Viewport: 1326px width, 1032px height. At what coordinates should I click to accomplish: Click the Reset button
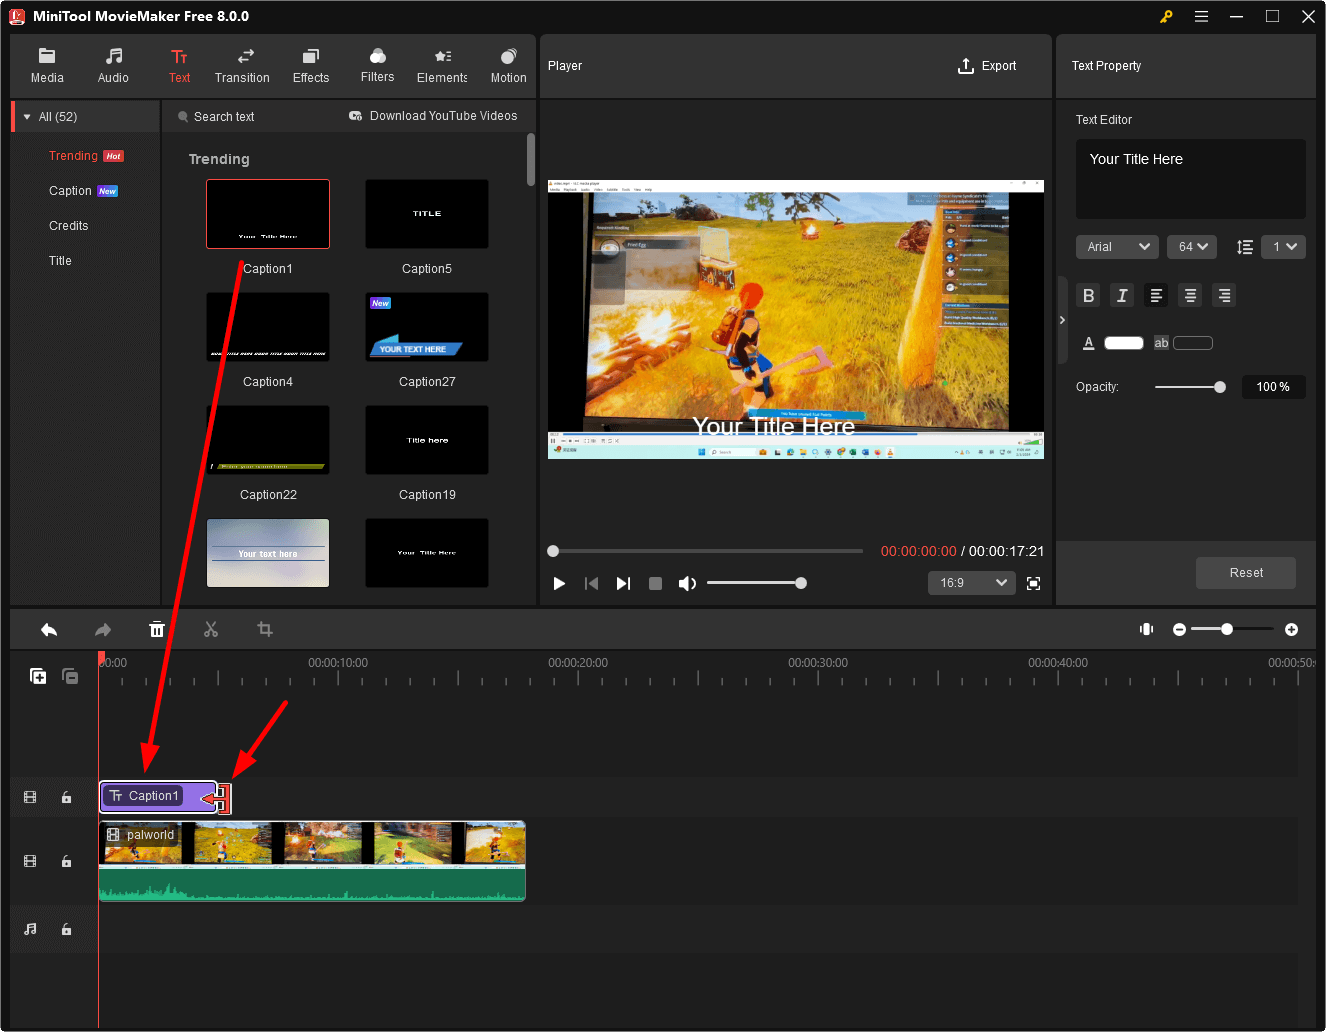click(x=1246, y=573)
